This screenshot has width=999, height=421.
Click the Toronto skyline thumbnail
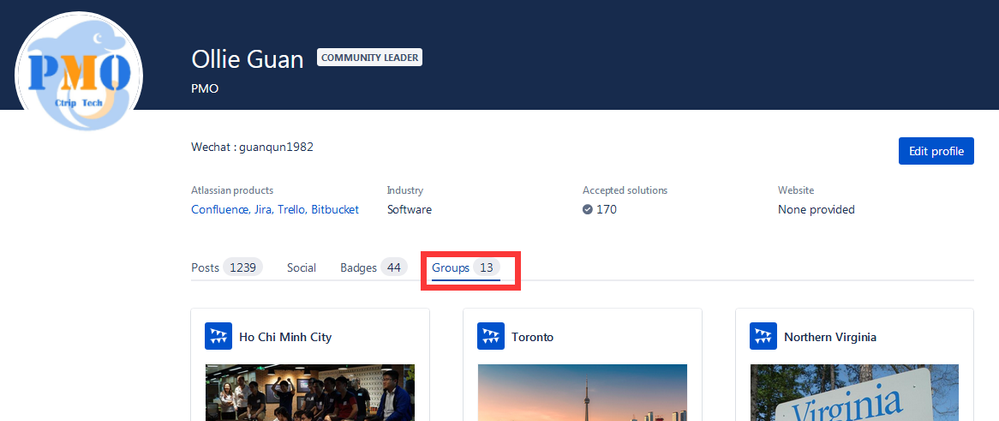click(x=582, y=392)
